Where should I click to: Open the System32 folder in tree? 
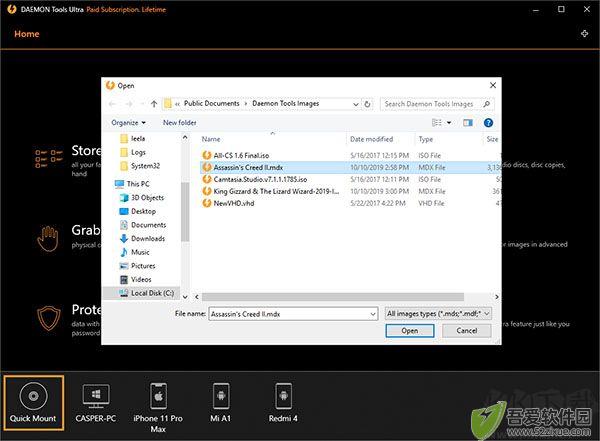click(145, 166)
